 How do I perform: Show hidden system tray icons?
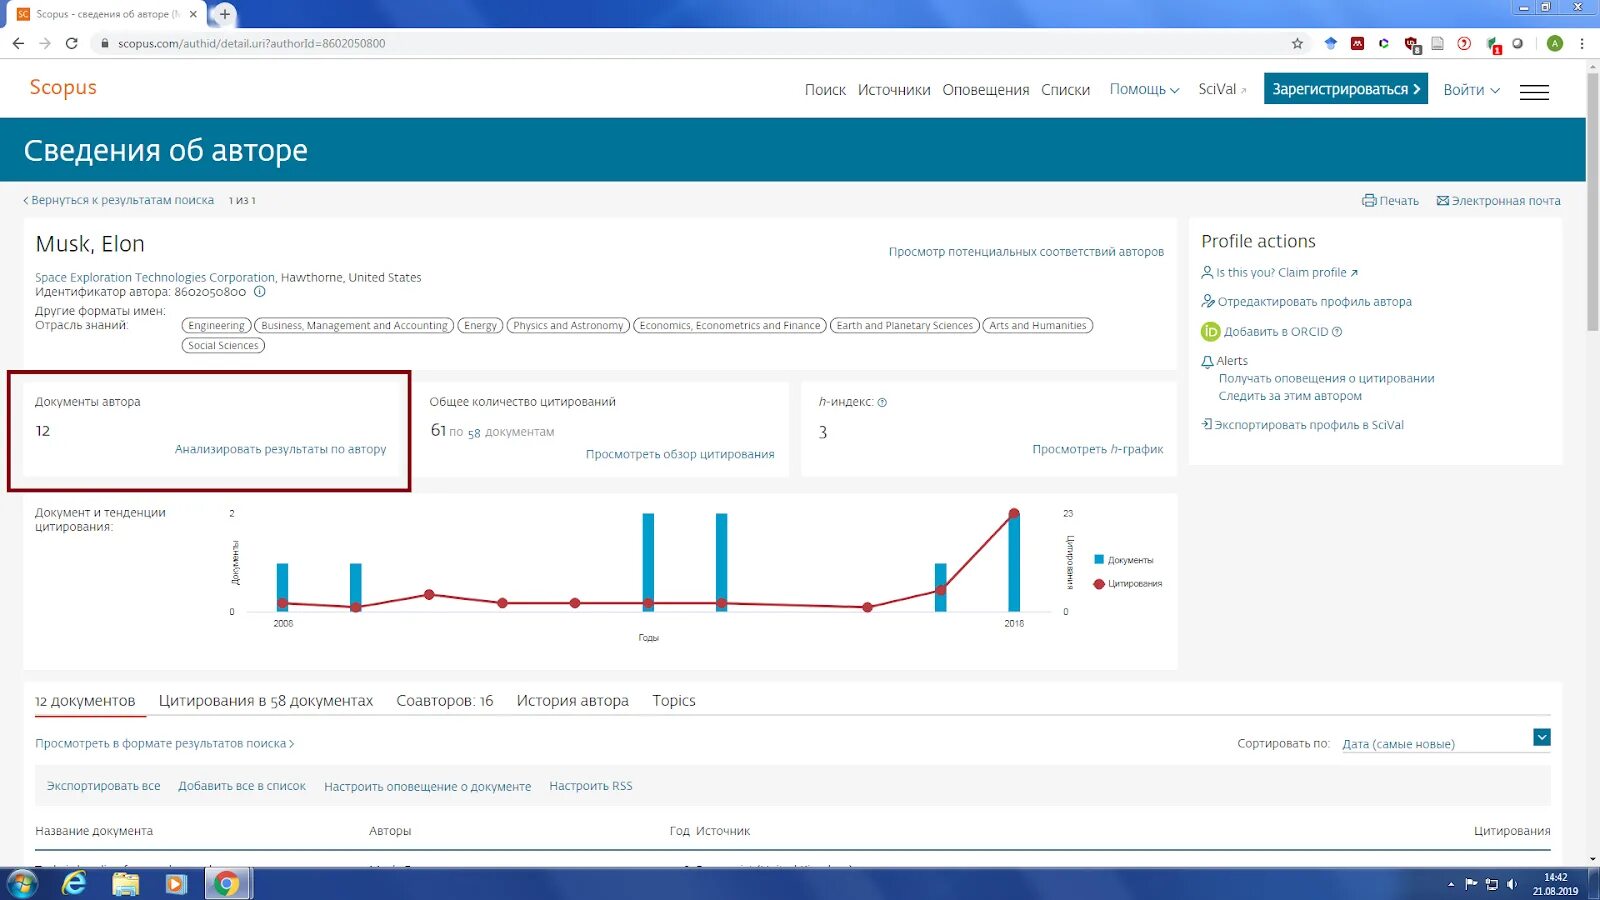[1451, 884]
